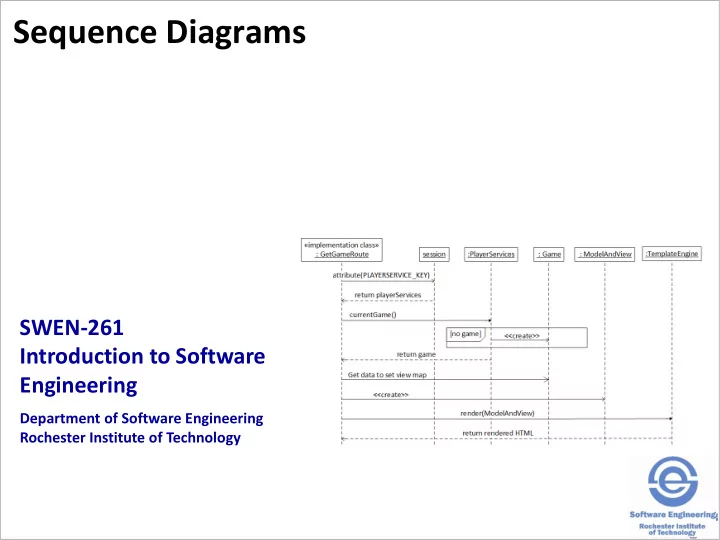Screen dimensions: 720x540
Task: Click the word 'Engineering' under the course title
Action: (79, 386)
